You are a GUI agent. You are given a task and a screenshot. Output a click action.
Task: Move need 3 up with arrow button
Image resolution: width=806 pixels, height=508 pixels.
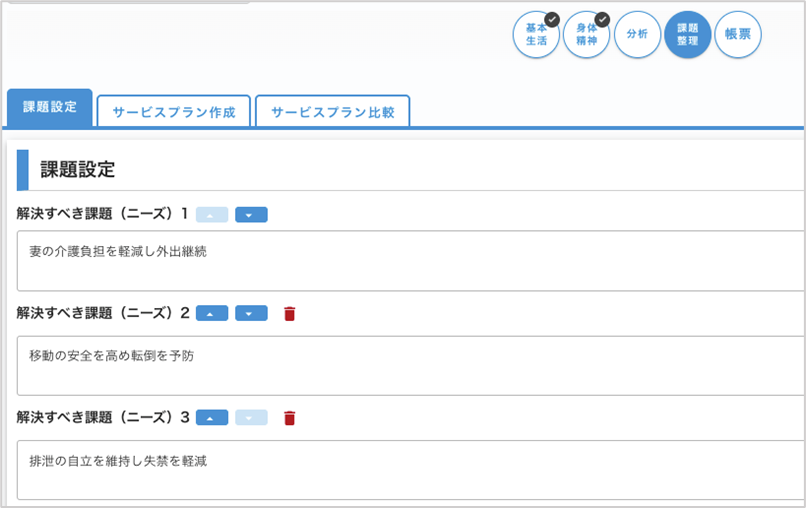click(x=212, y=418)
